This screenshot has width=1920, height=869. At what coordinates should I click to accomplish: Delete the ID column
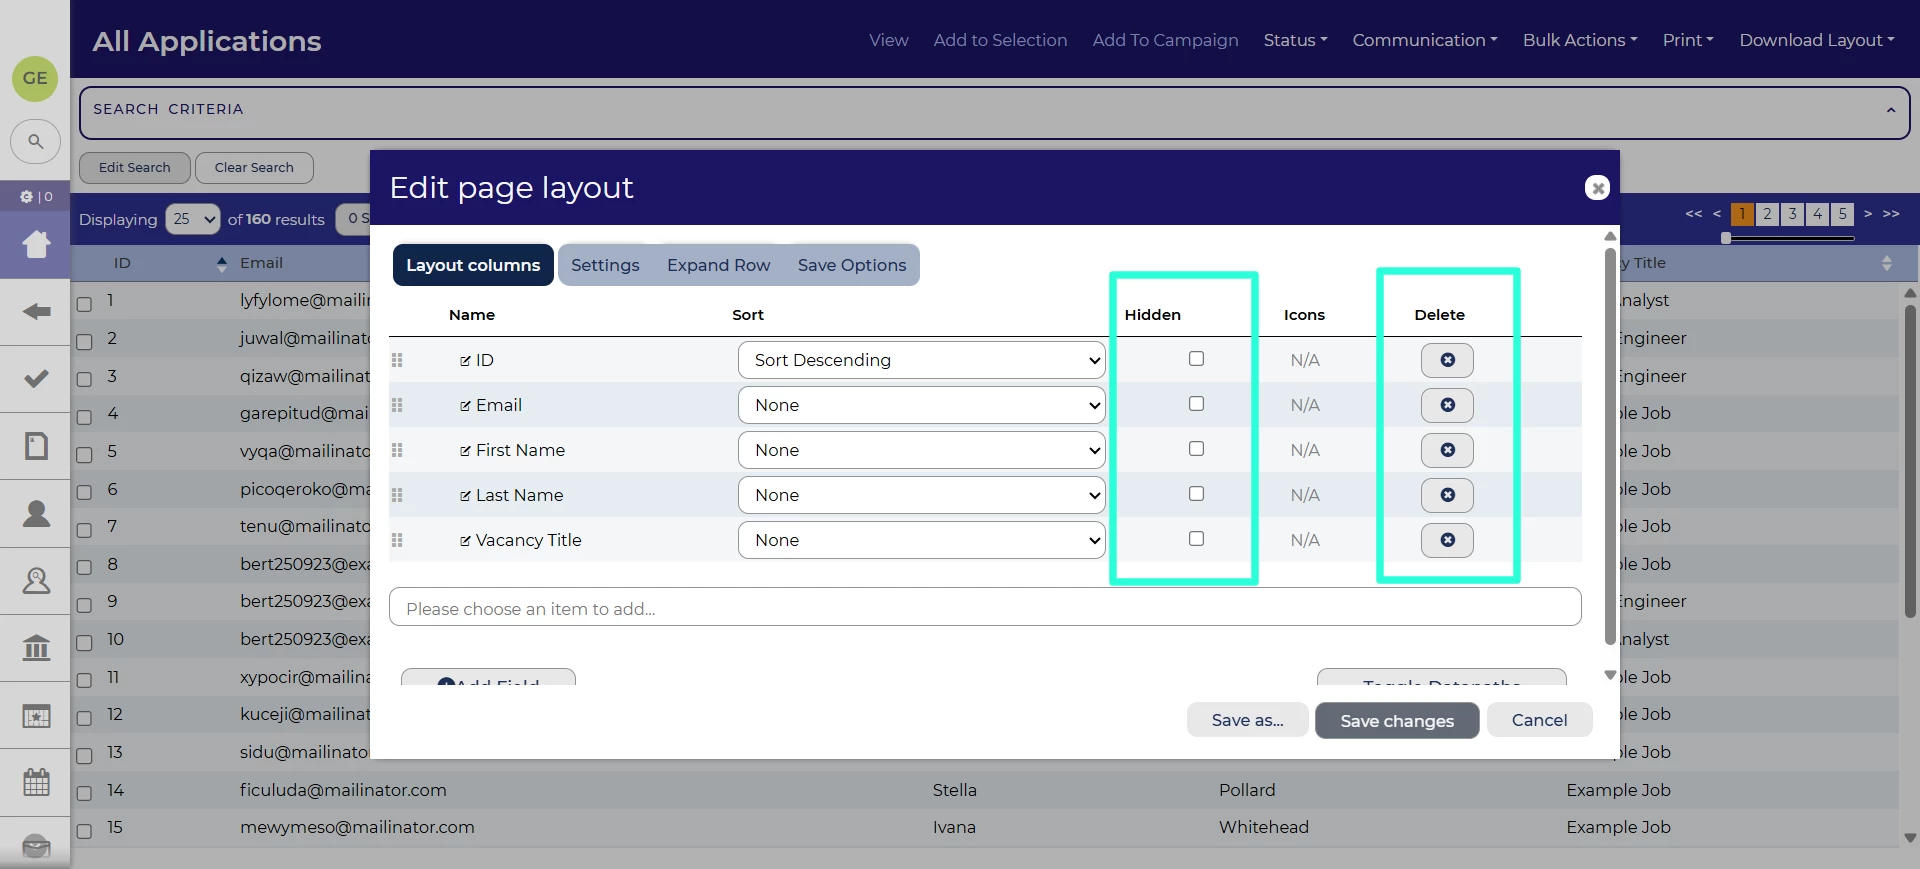click(x=1447, y=360)
